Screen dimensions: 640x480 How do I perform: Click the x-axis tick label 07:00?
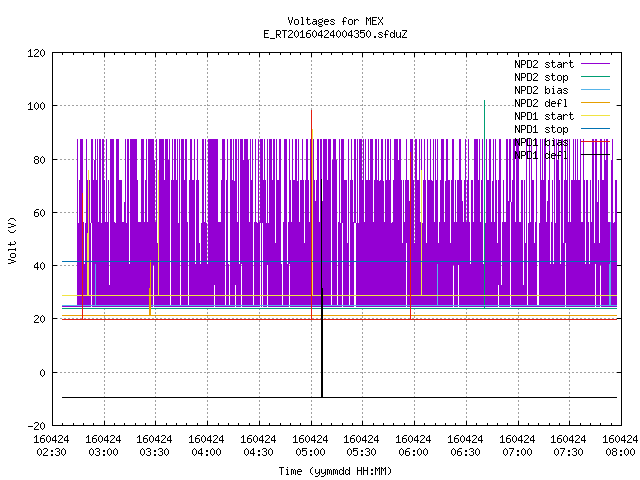click(x=517, y=452)
